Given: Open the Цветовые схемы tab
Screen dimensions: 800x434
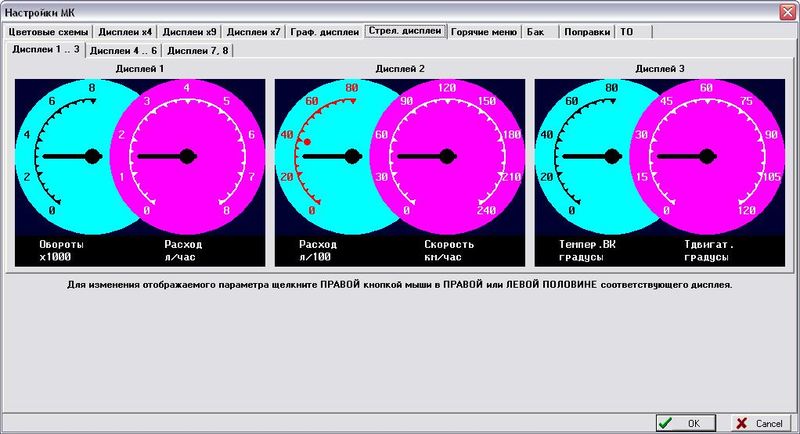Looking at the screenshot, I should 48,32.
